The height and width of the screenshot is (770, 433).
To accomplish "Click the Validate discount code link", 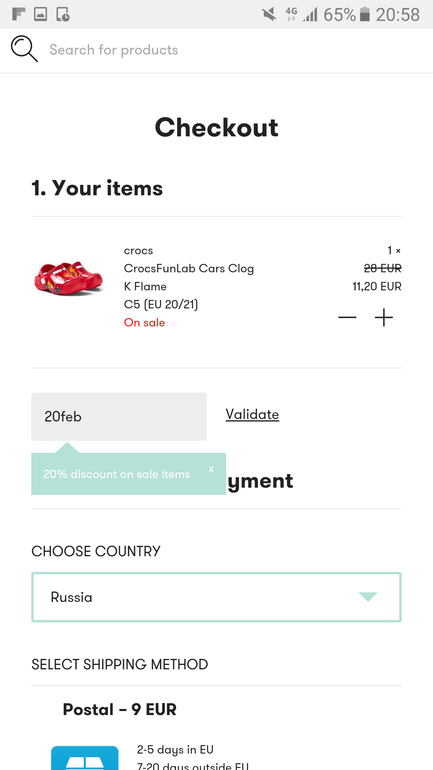I will point(252,414).
